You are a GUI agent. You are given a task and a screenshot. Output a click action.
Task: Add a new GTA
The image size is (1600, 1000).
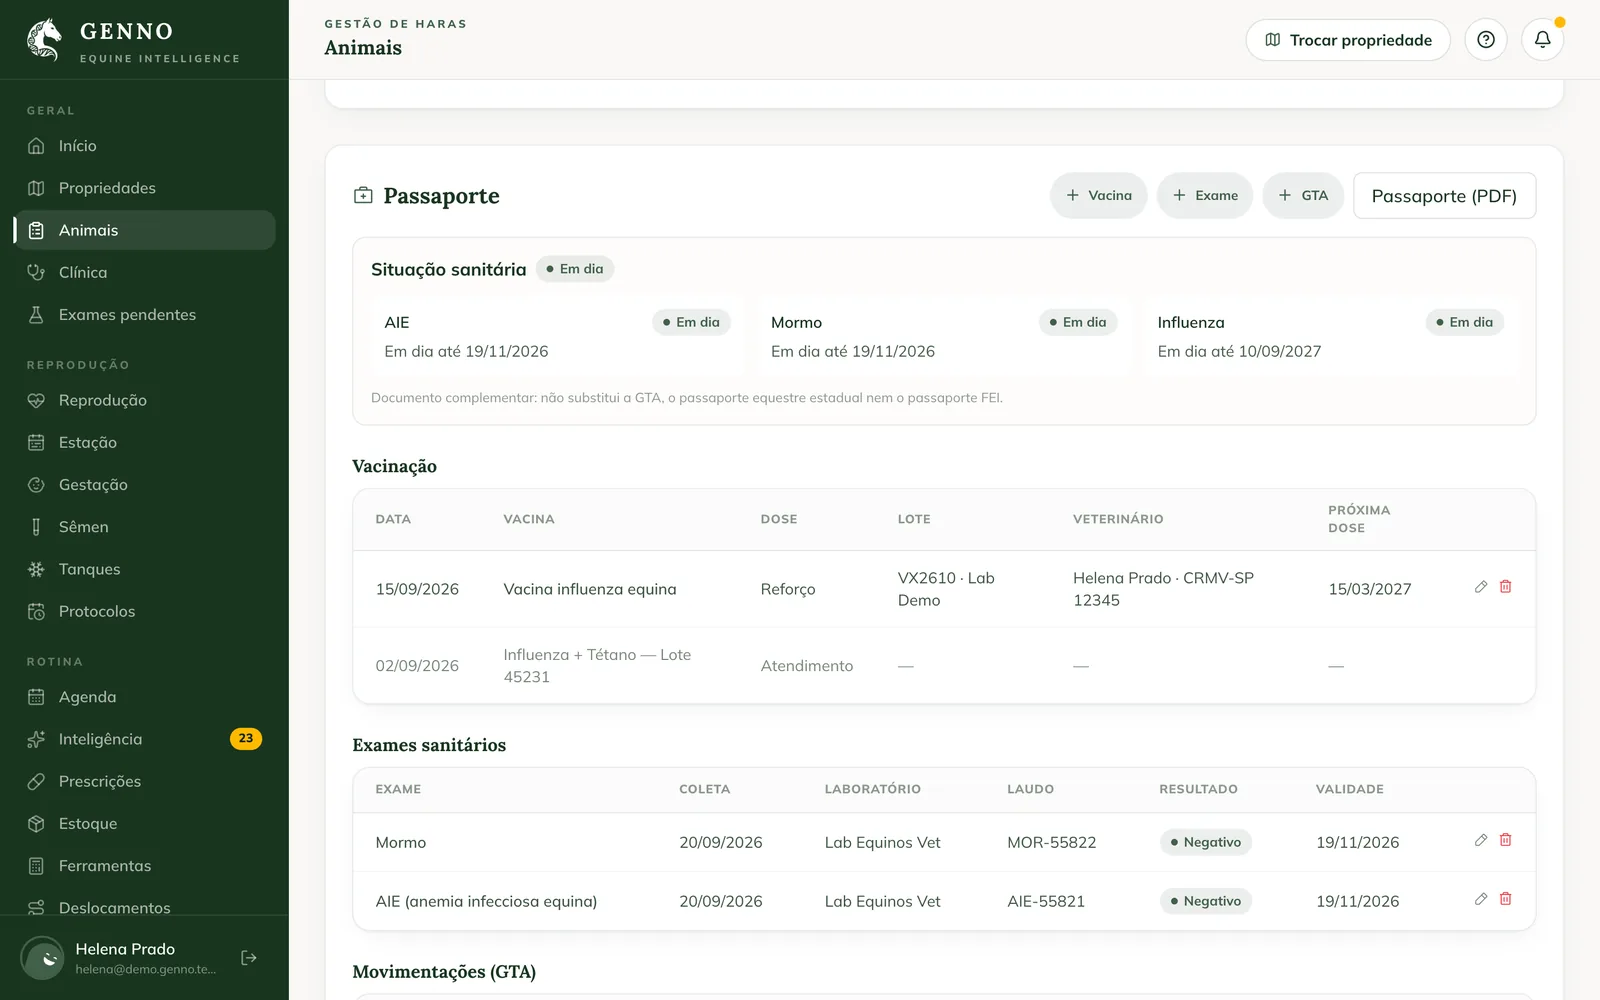[x=1303, y=195]
